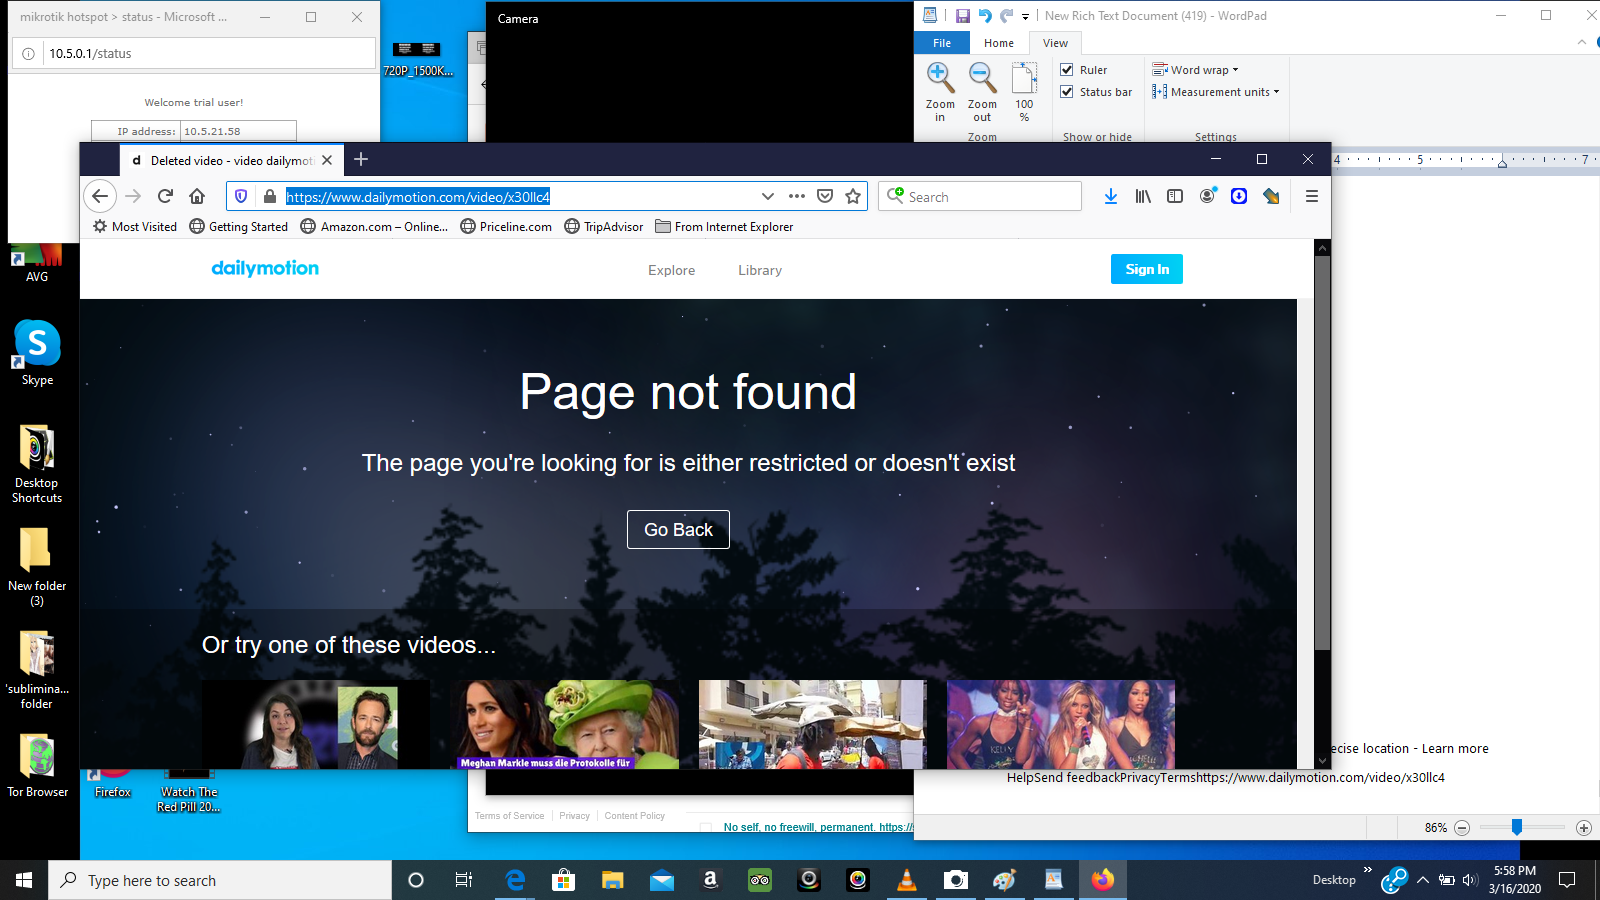Viewport: 1600px width, 900px height.
Task: Open TripAdvisor bookmark
Action: 604,227
